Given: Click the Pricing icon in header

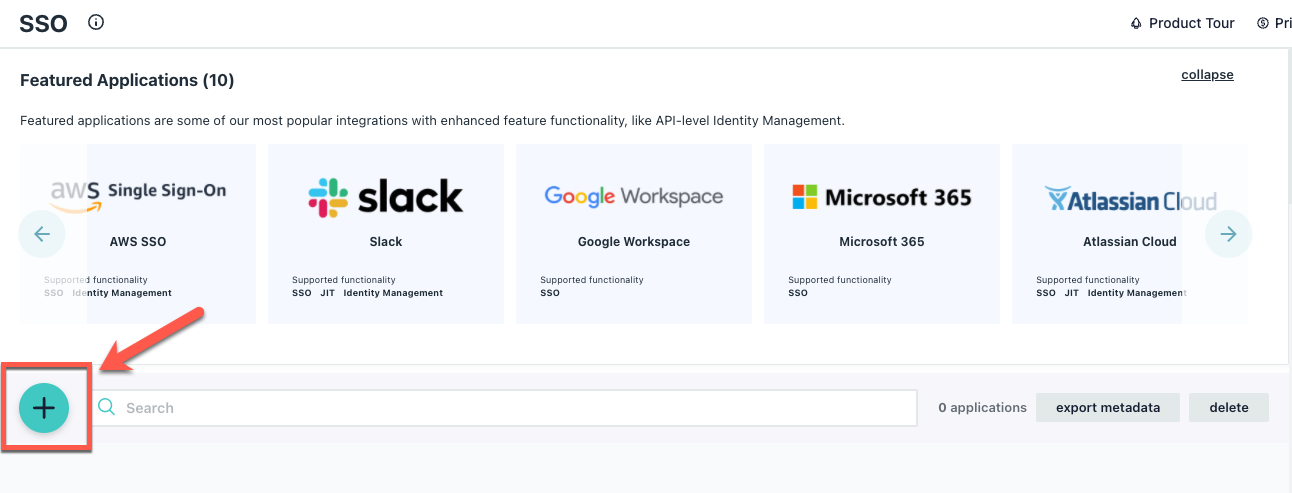Looking at the screenshot, I should [1263, 23].
